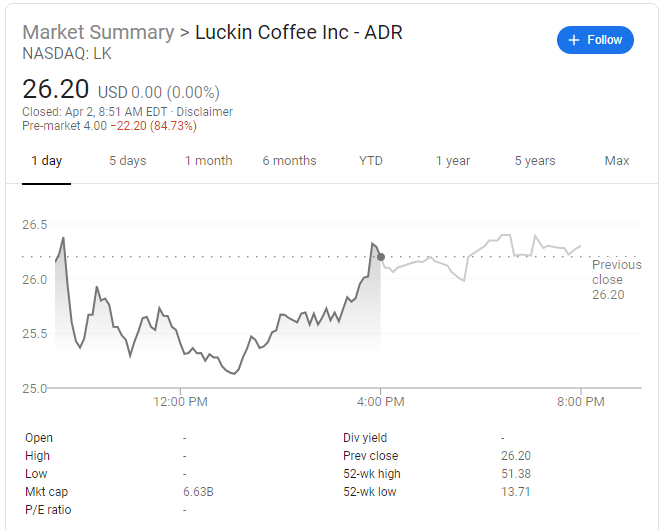This screenshot has width=660, height=530.
Task: Click the 26.20 price heading
Action: pos(56,89)
